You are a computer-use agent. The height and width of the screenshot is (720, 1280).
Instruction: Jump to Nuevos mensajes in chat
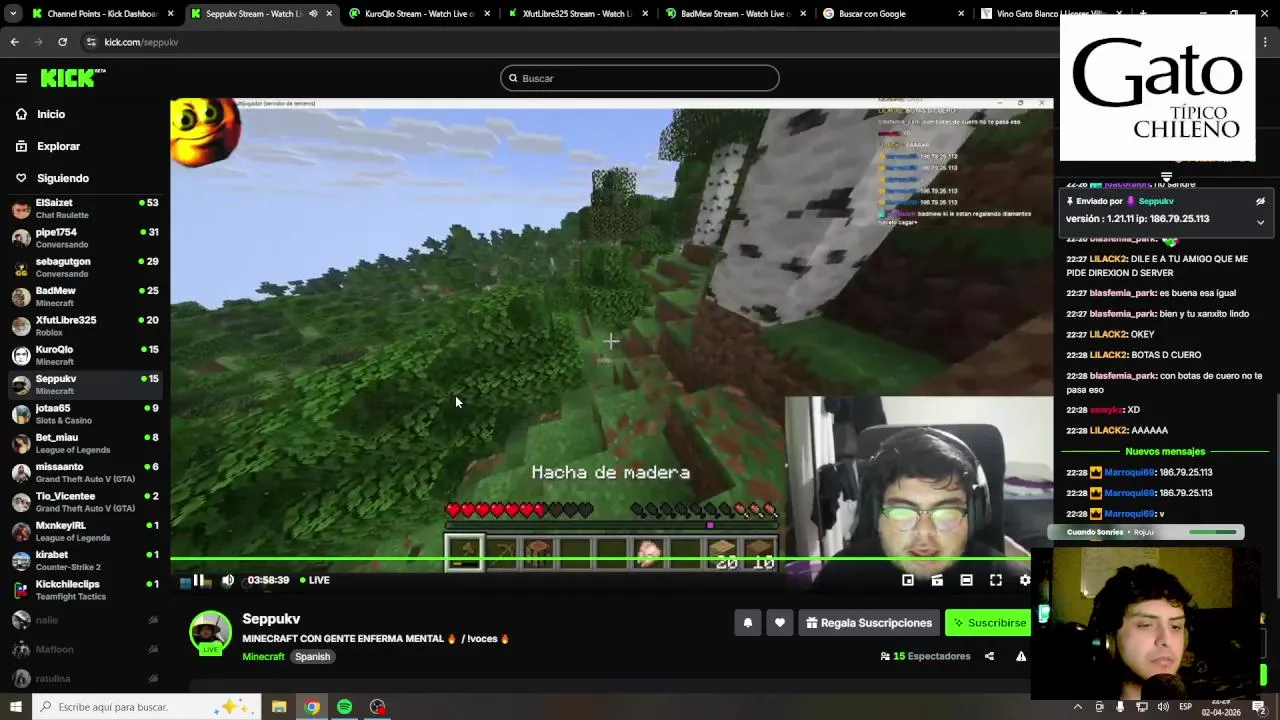tap(1165, 451)
